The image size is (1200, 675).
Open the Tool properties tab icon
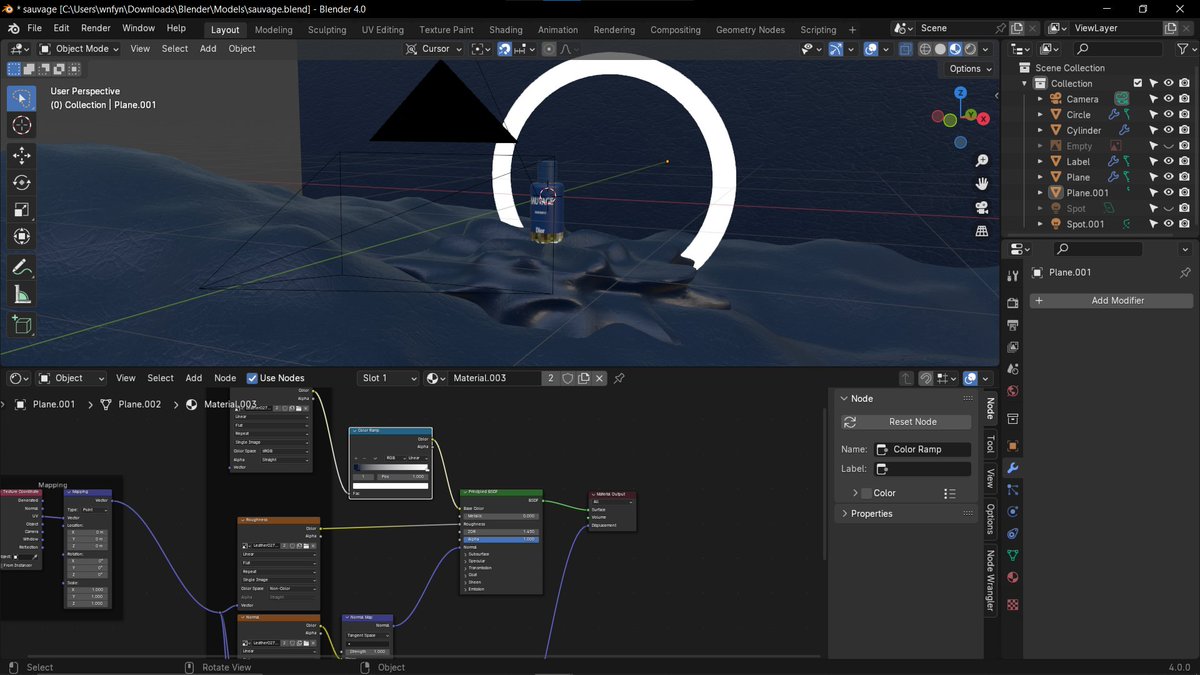click(x=1013, y=277)
